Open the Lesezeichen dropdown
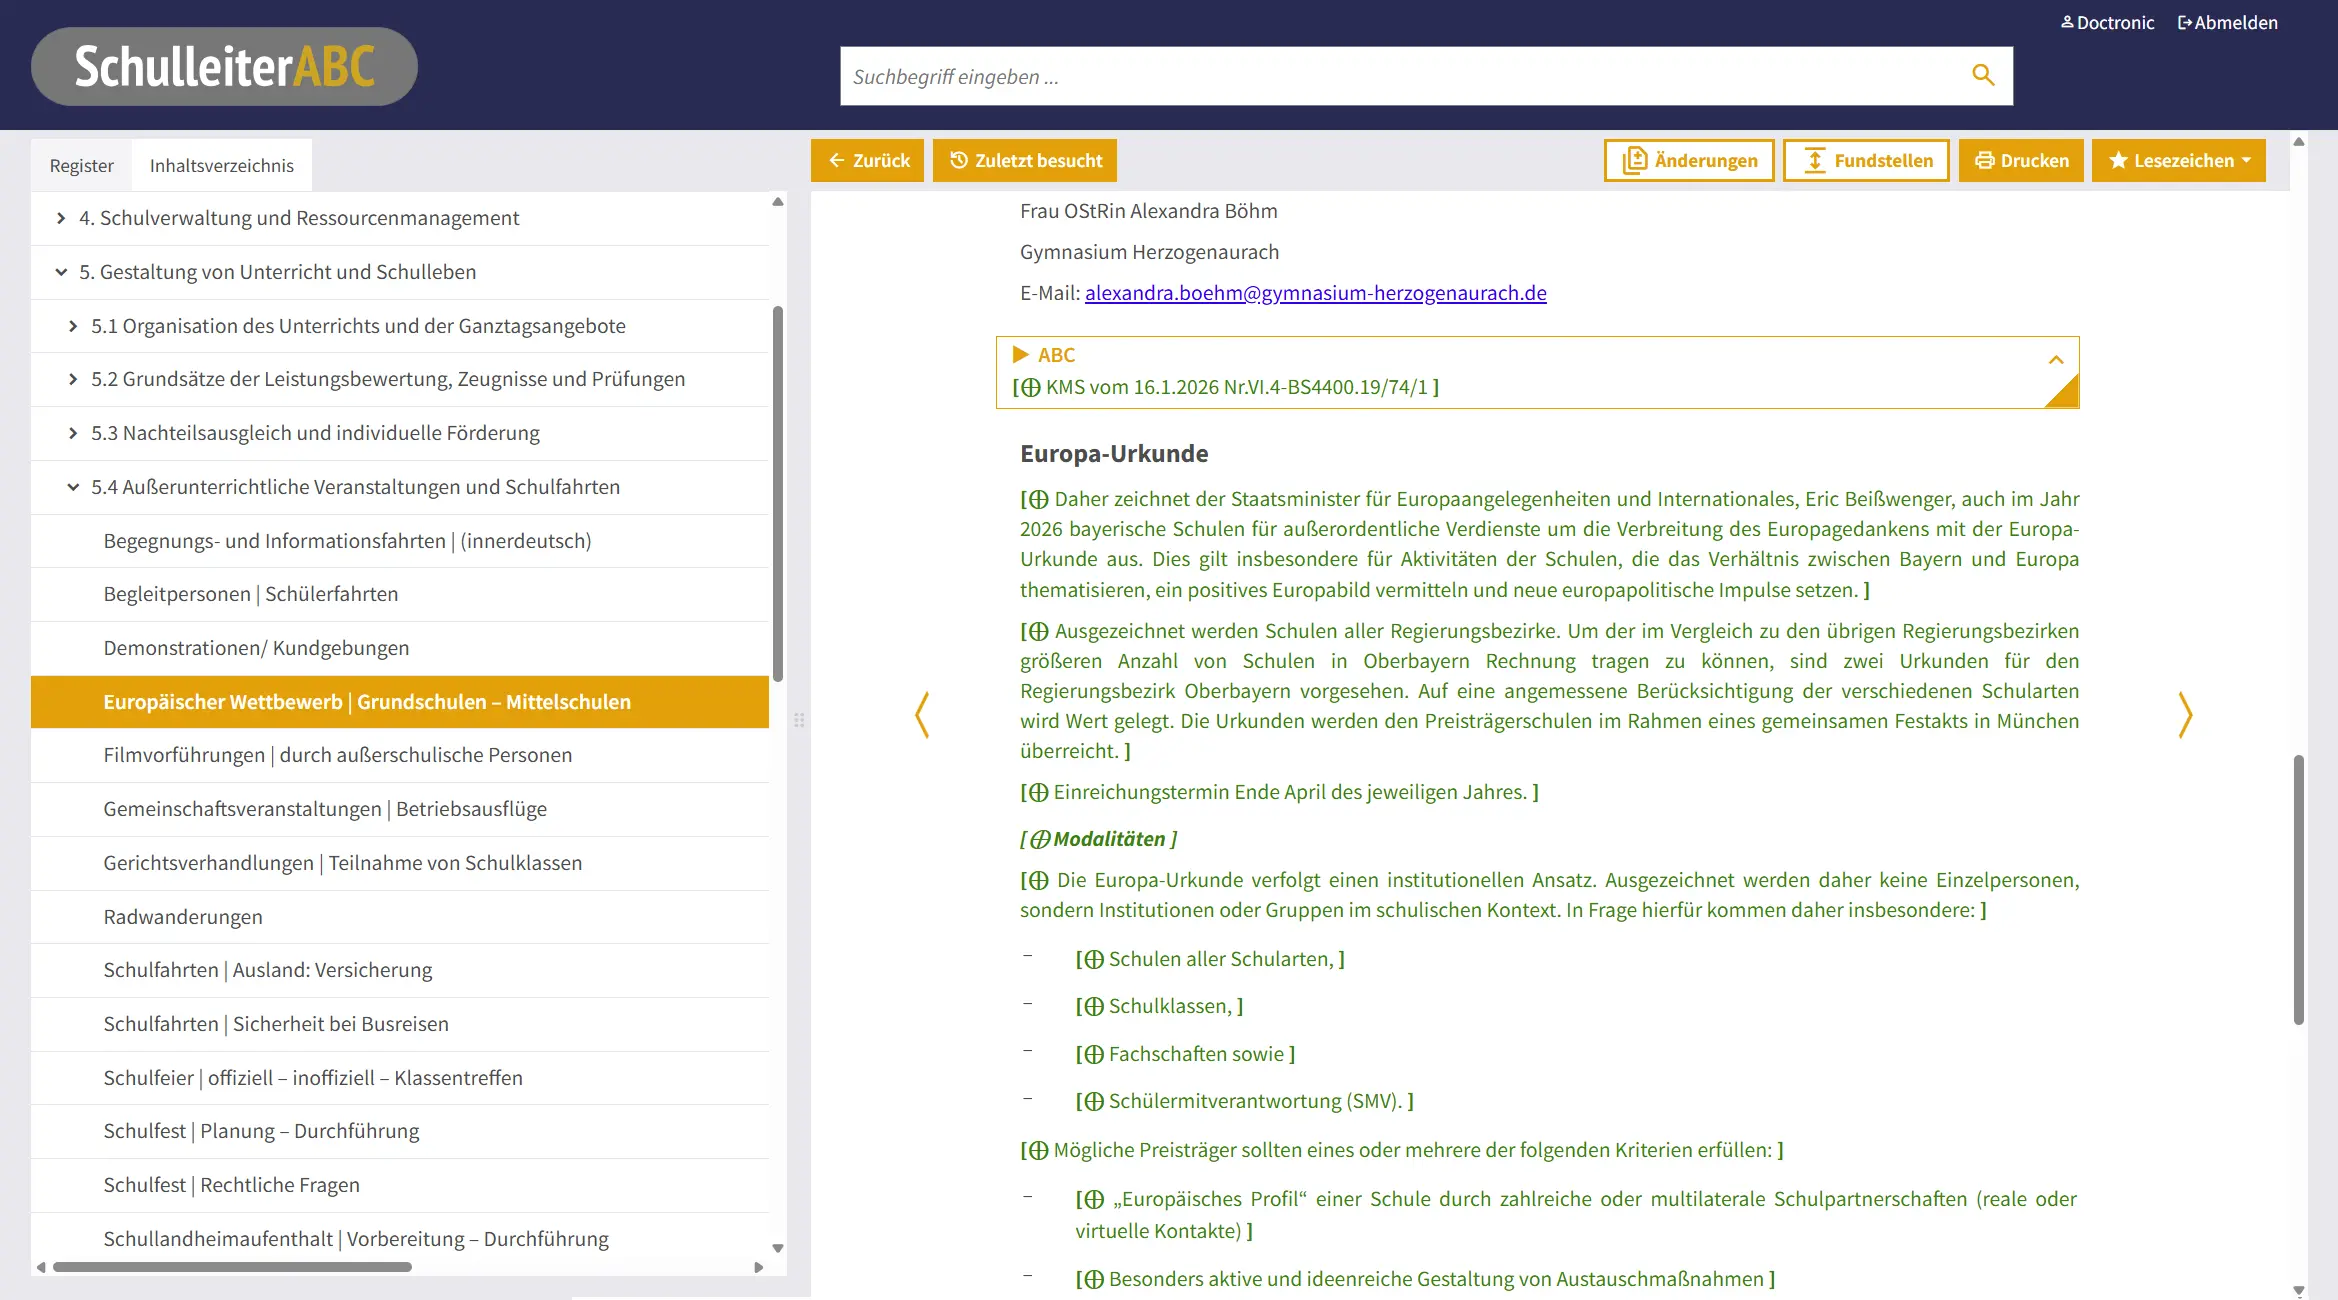Image resolution: width=2338 pixels, height=1300 pixels. click(x=2179, y=160)
